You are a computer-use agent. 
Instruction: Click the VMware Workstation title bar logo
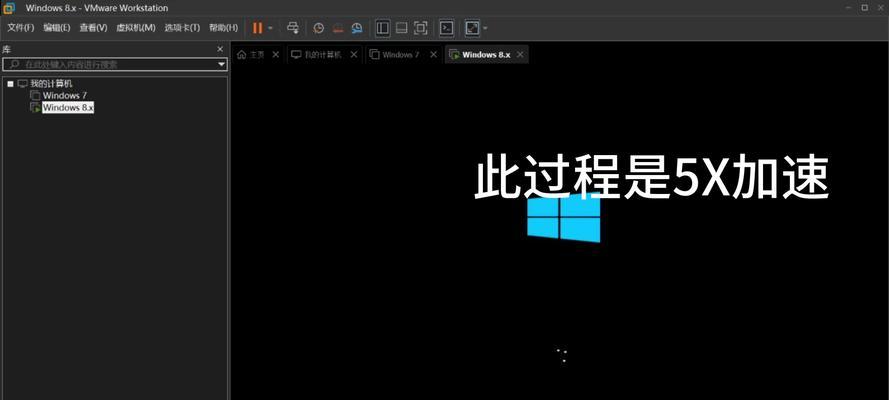(x=9, y=8)
